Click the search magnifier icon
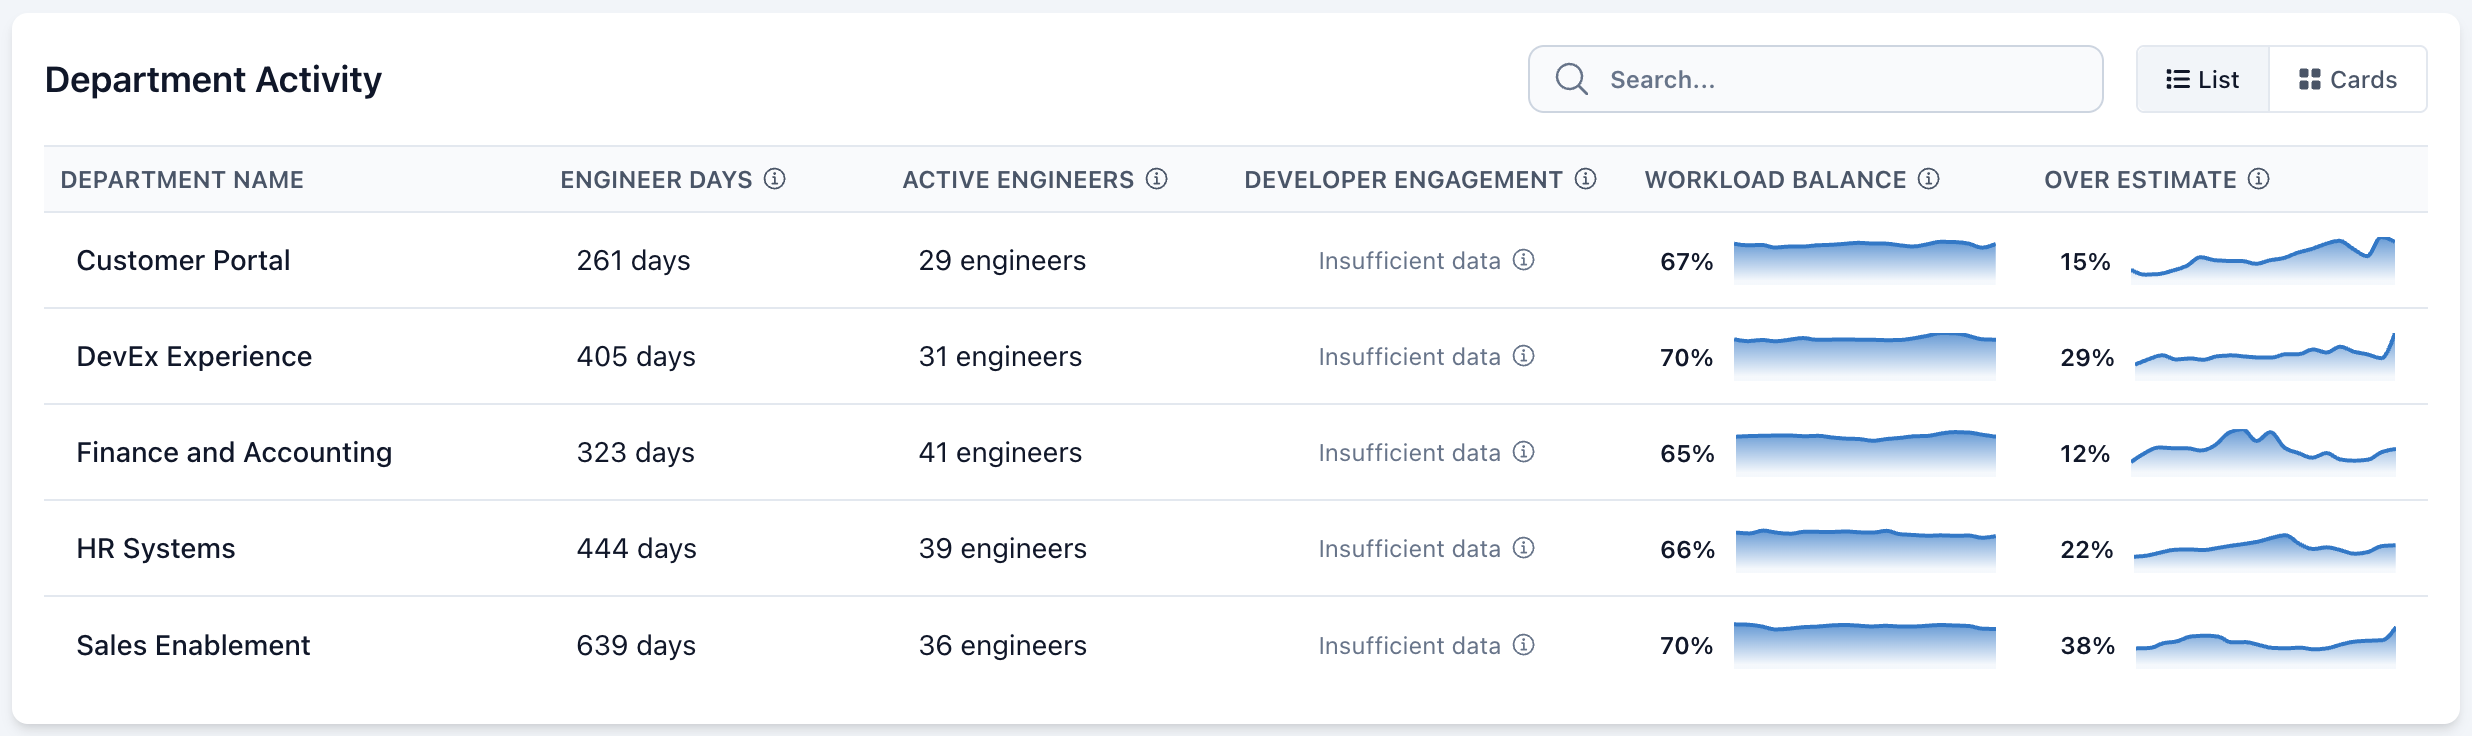Screen dimensions: 2472x736 pyautogui.click(x=1571, y=79)
